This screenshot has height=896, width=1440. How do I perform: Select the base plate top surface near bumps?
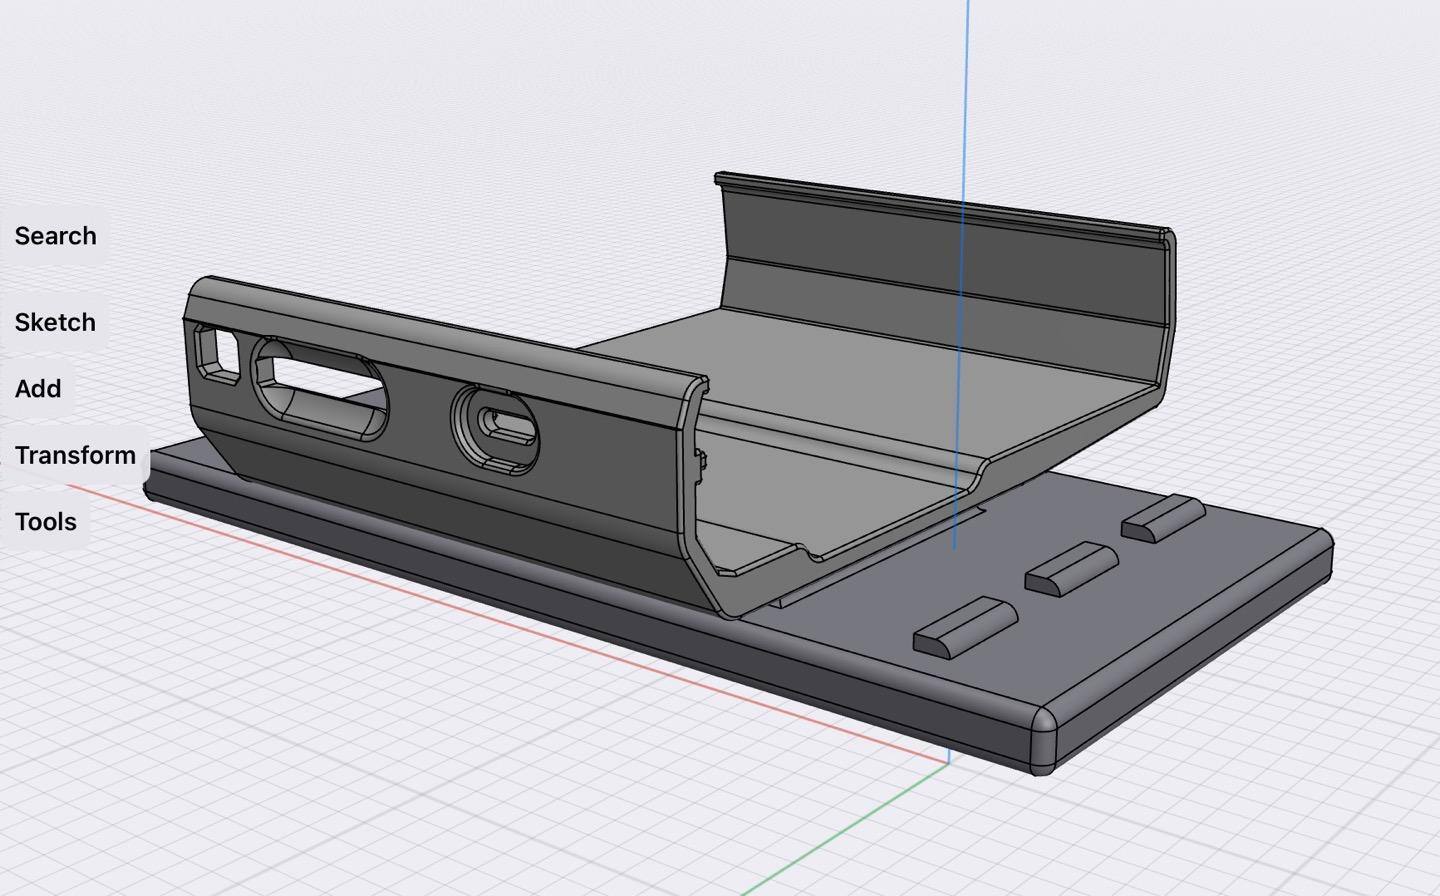coord(1150,620)
